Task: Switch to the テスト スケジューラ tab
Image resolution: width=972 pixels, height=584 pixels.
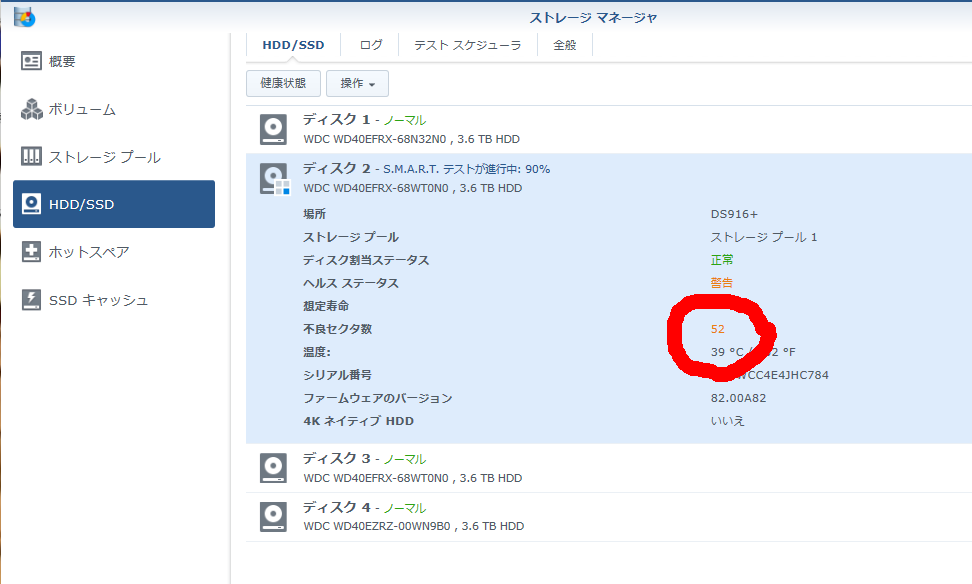Action: click(x=467, y=45)
